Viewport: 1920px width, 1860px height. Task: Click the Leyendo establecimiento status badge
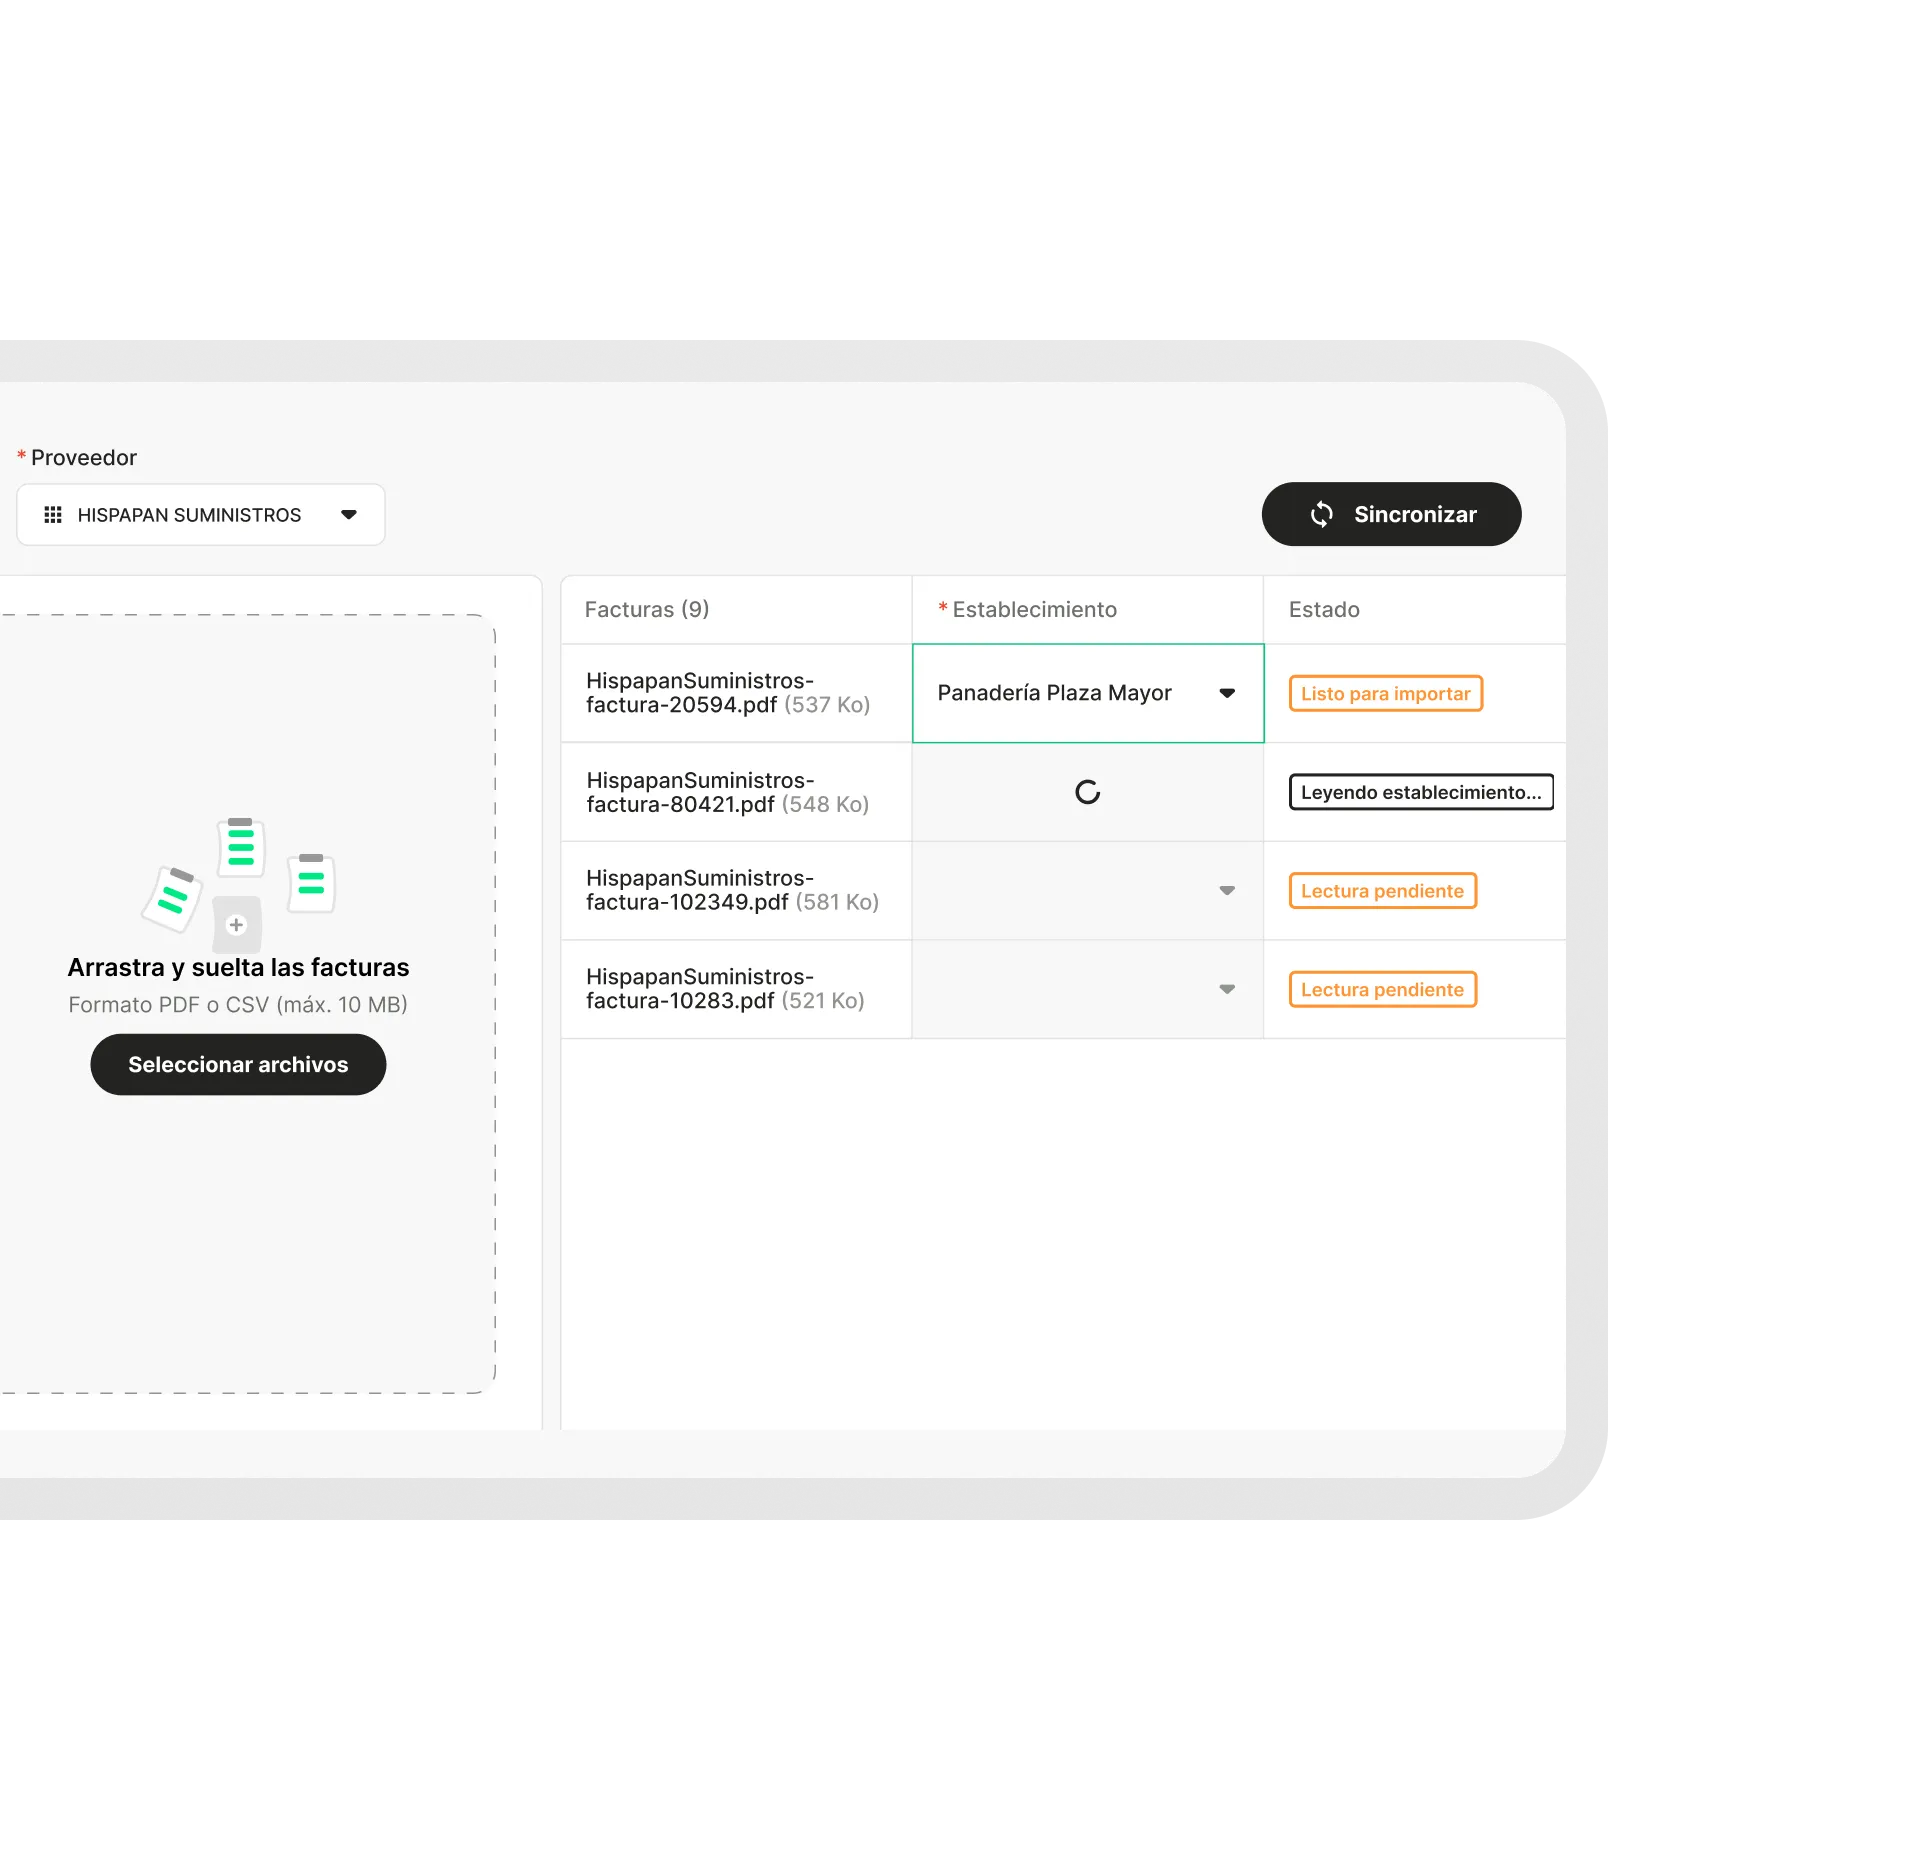coord(1420,792)
